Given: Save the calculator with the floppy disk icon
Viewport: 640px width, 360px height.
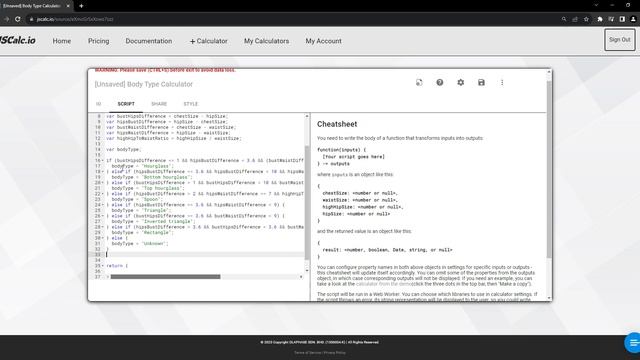Looking at the screenshot, I should 481,82.
